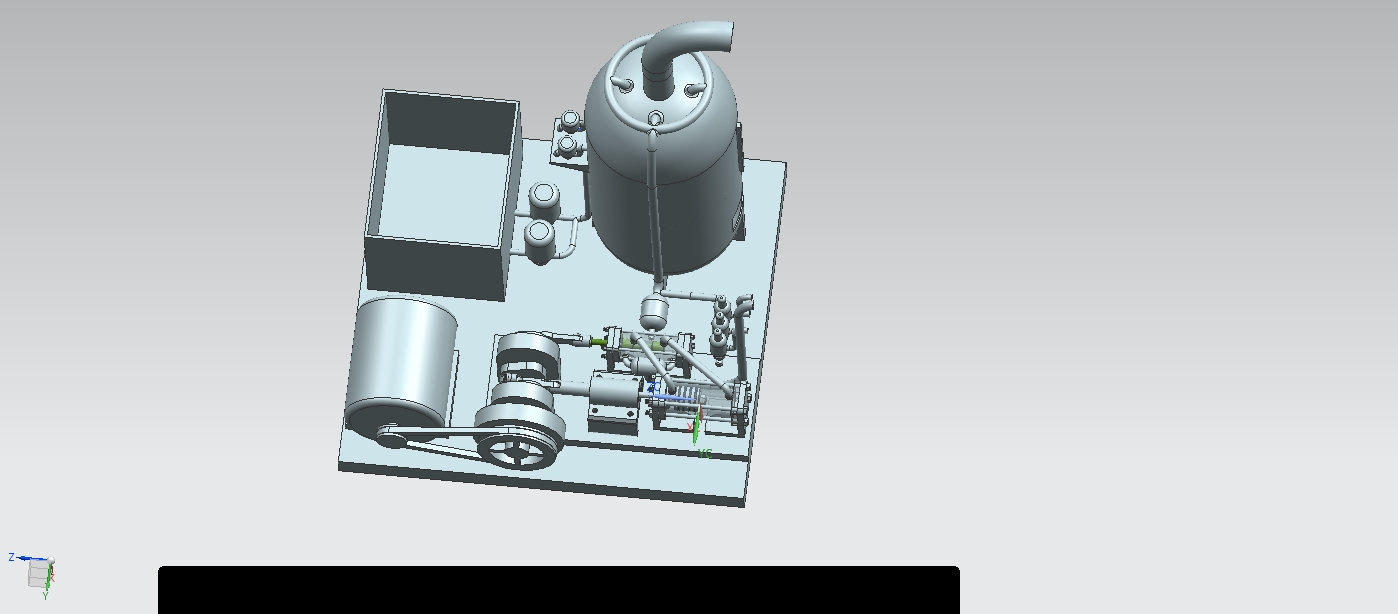This screenshot has width=1398, height=614.
Task: Click the view triad orientation cube
Action: 39,574
